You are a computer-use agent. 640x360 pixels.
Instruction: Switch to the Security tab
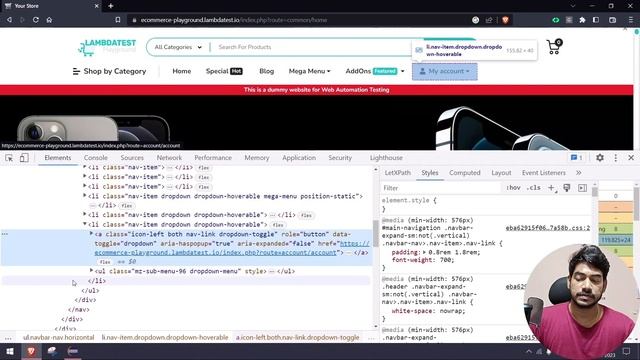340,158
